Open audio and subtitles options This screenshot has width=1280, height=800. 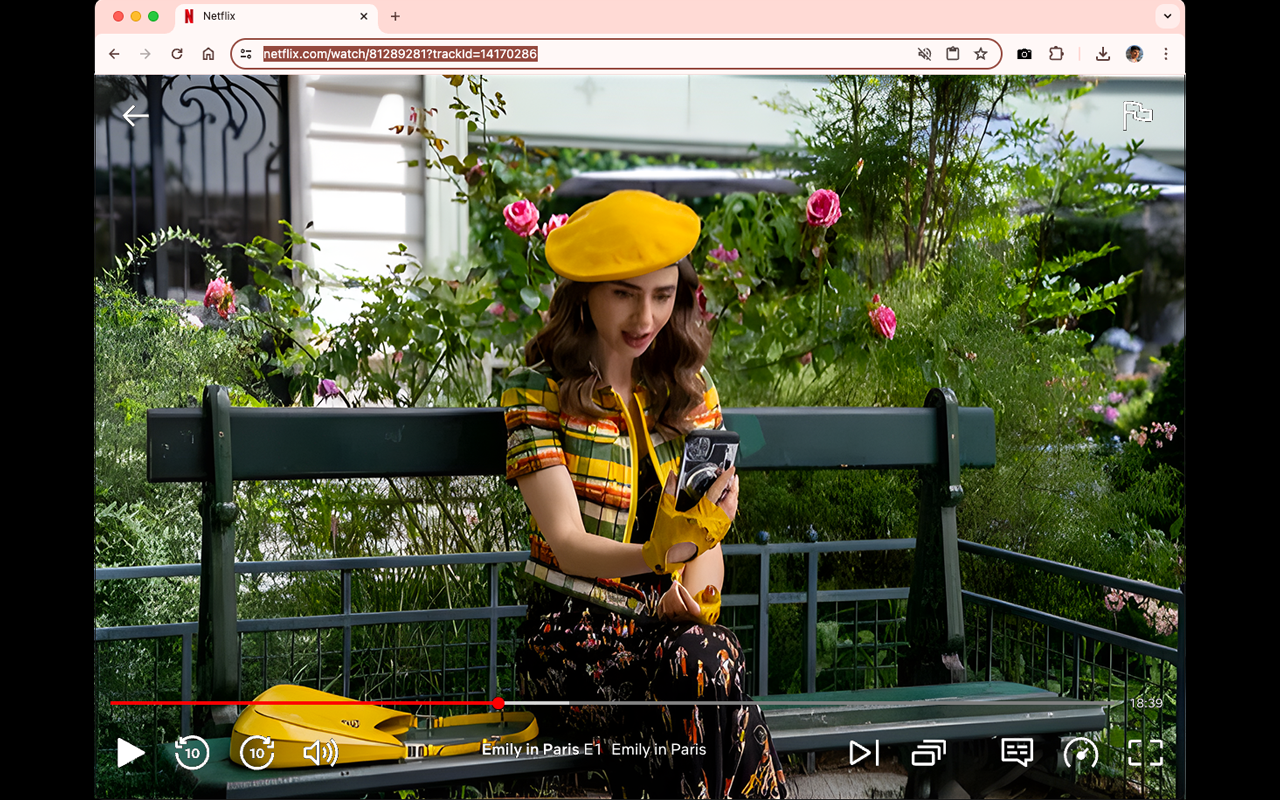pos(1017,751)
